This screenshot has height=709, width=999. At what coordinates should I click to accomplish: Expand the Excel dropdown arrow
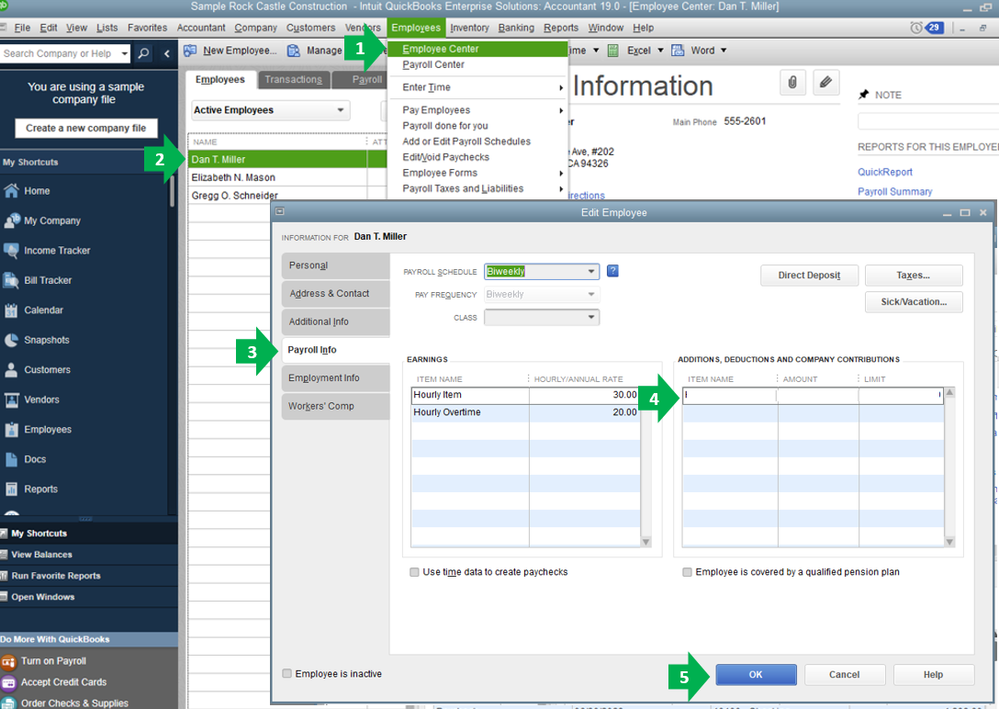[660, 50]
